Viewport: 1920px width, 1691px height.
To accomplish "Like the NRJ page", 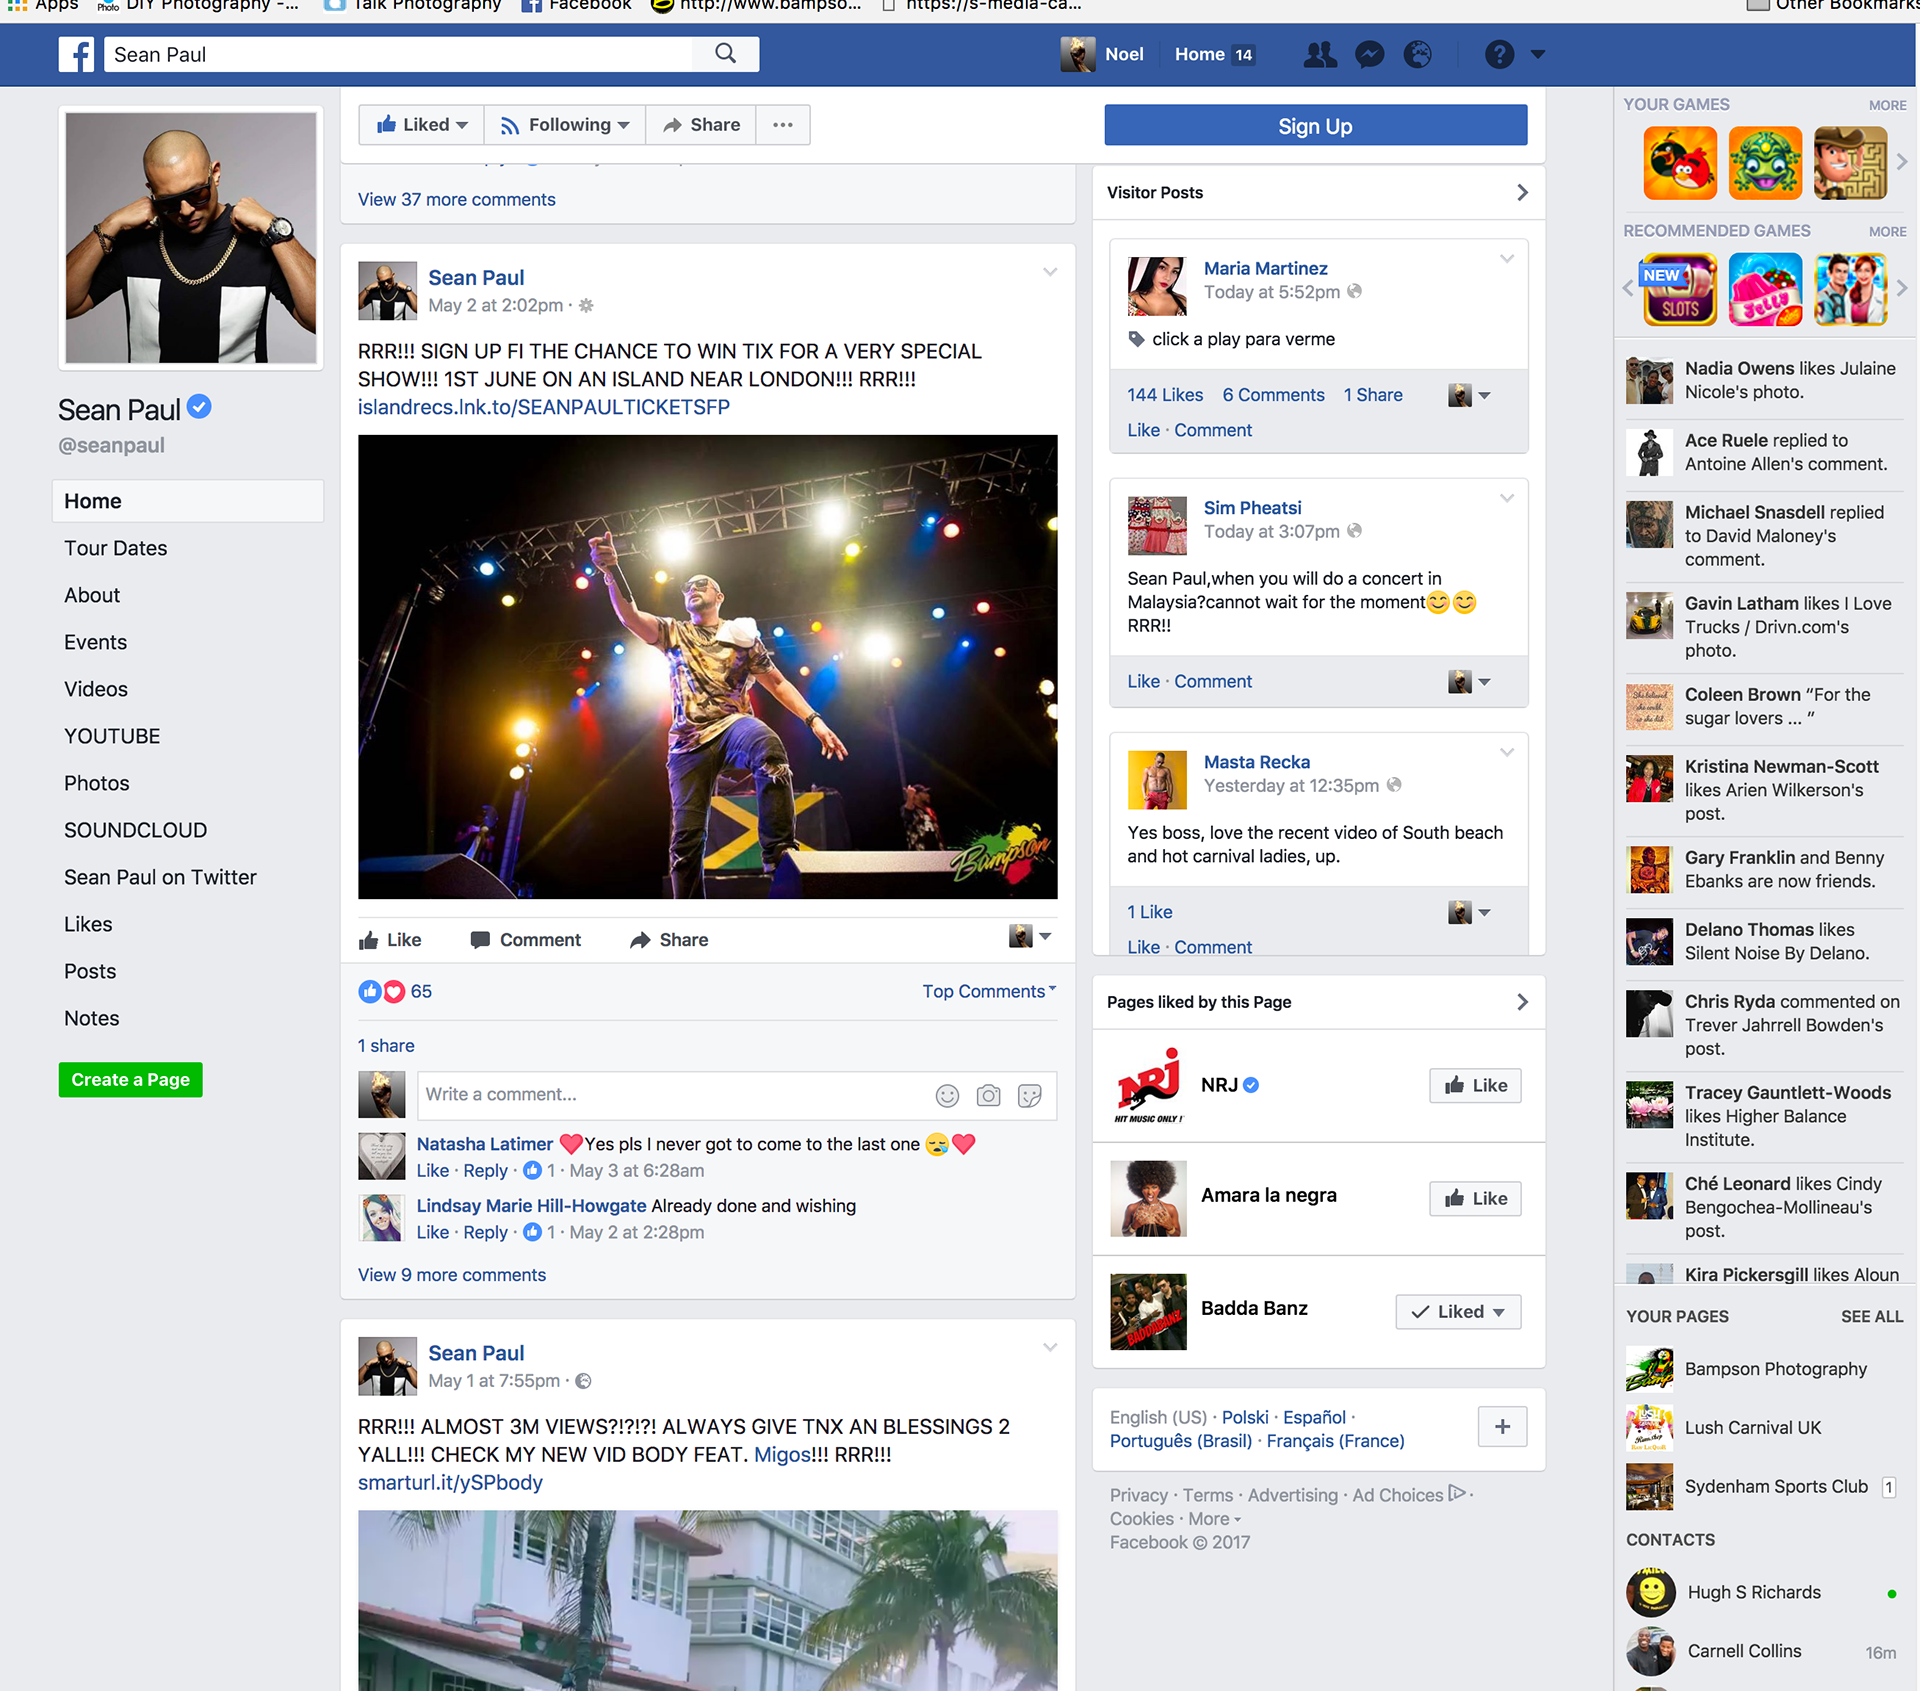I will [1475, 1086].
